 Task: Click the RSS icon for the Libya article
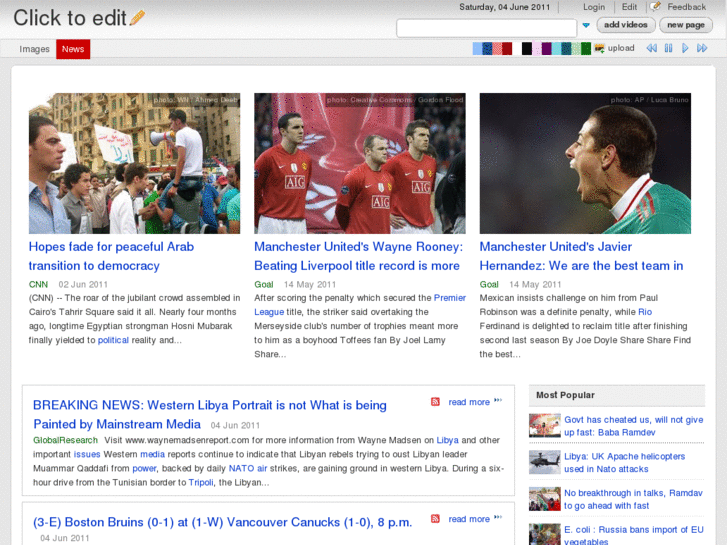pyautogui.click(x=435, y=402)
